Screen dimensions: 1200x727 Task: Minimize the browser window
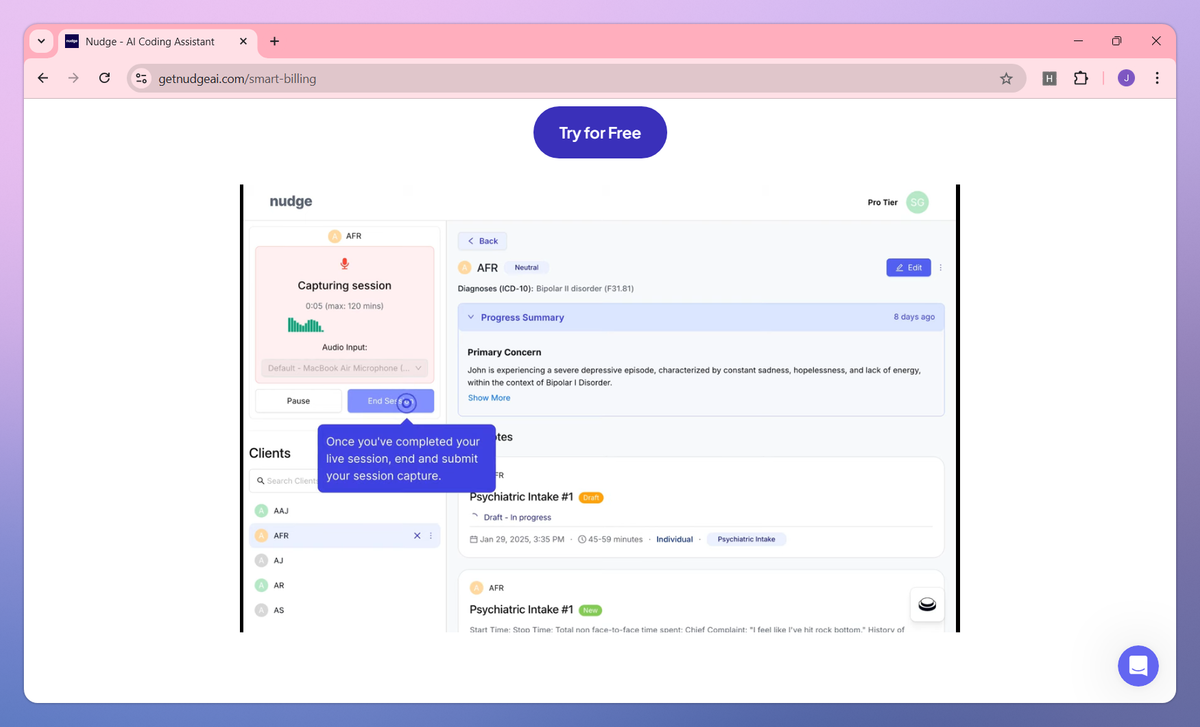coord(1078,41)
